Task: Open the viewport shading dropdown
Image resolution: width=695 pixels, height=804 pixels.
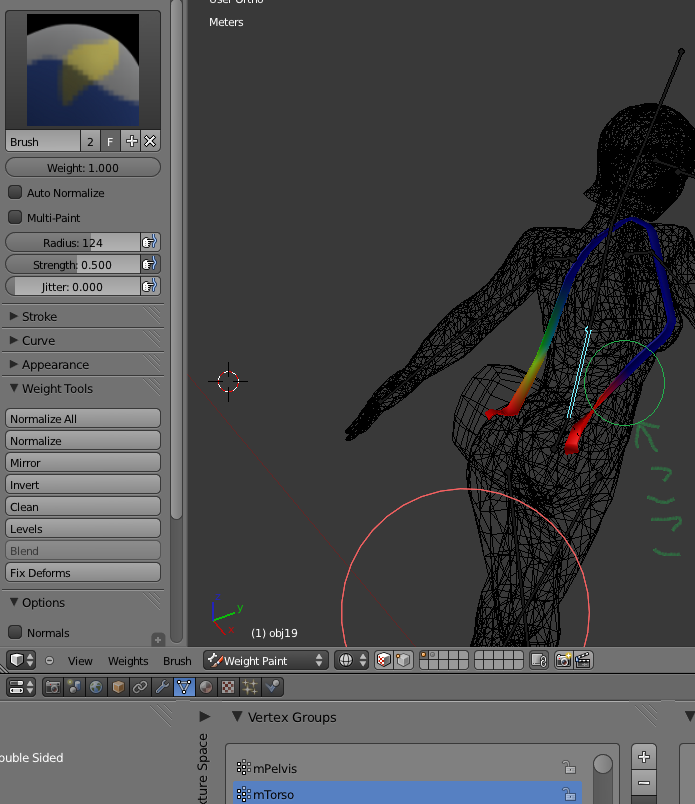Action: [351, 660]
